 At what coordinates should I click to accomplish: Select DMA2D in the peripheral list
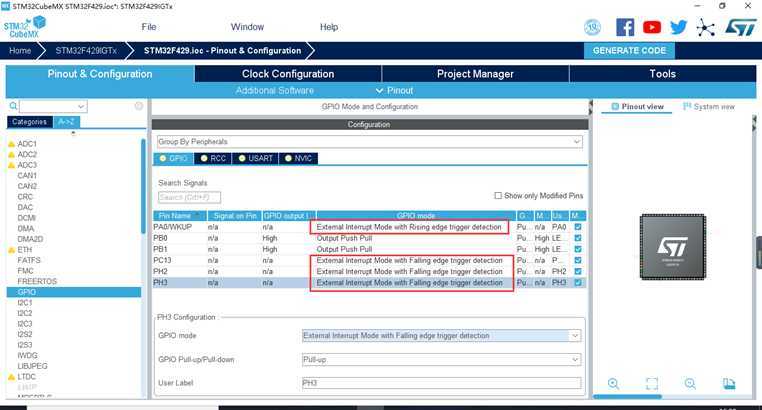pyautogui.click(x=30, y=239)
